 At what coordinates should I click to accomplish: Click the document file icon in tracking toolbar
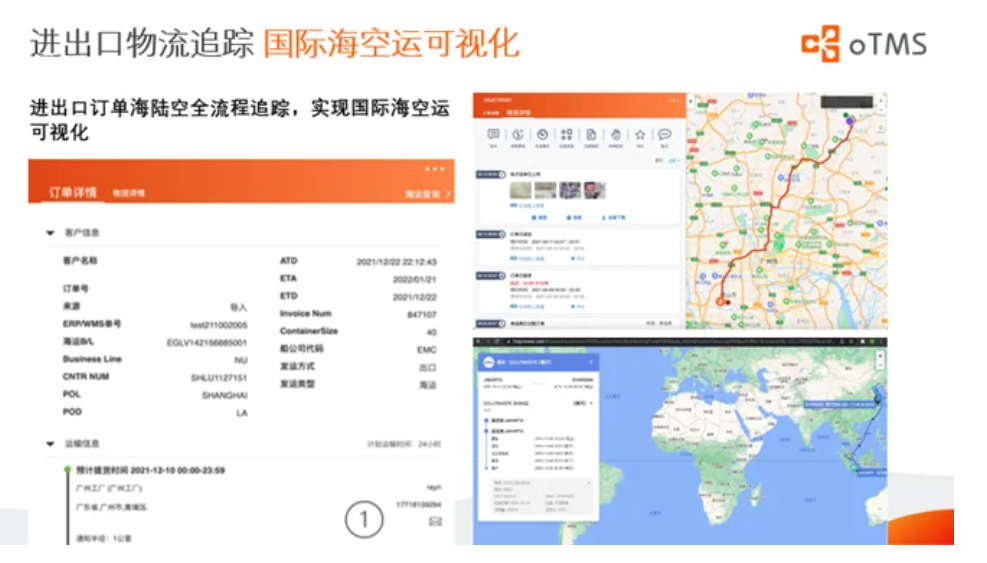tap(591, 135)
